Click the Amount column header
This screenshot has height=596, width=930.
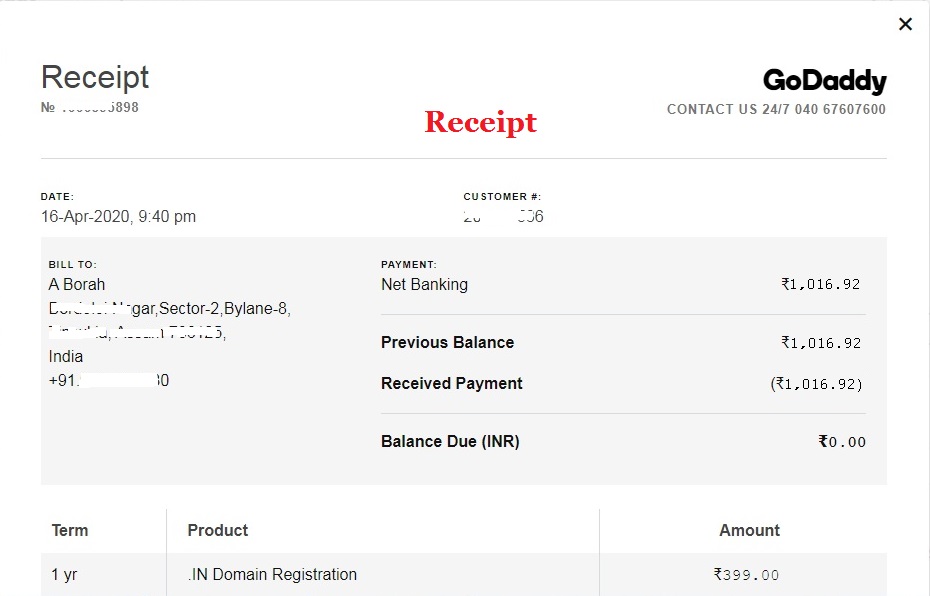(x=749, y=530)
